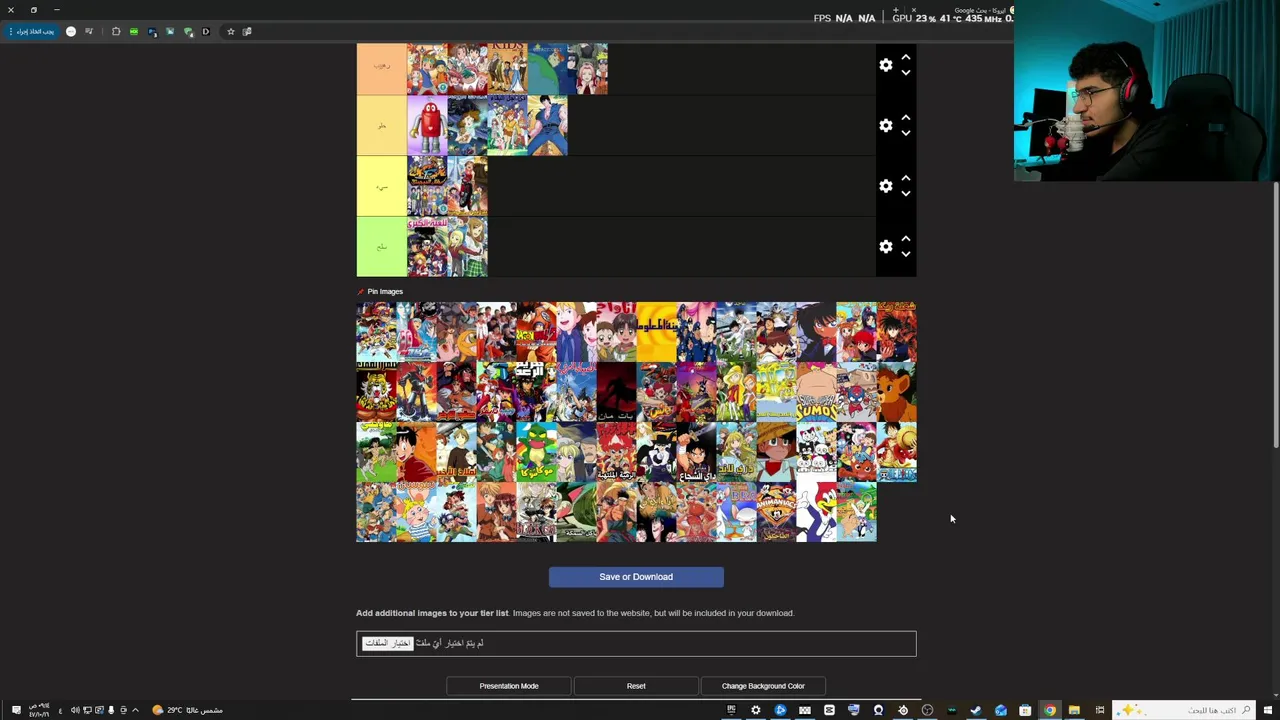Click the microphone tray icon
1280x720 pixels.
[111, 710]
